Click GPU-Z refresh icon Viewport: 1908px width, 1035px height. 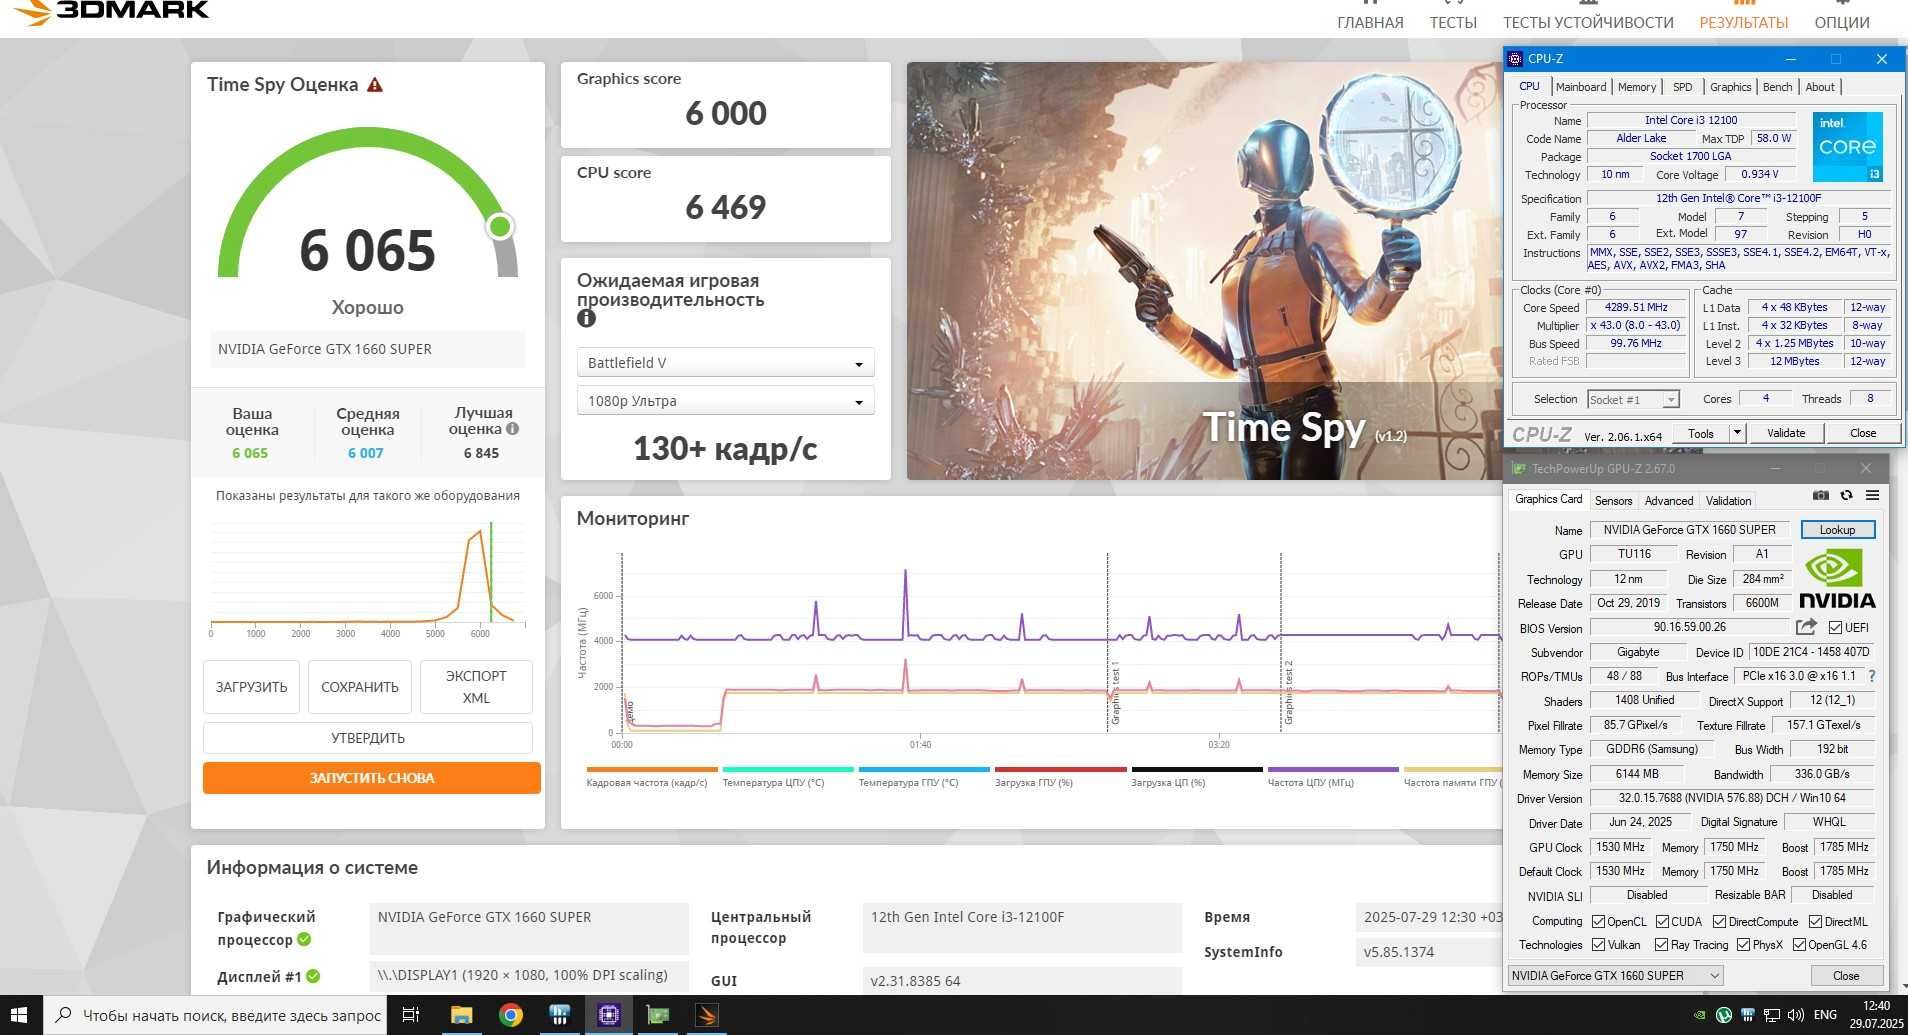[x=1846, y=495]
